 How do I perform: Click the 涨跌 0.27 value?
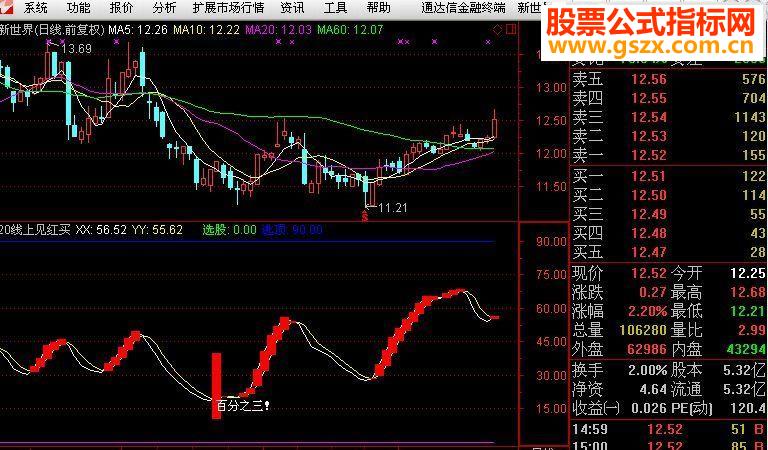tap(653, 292)
